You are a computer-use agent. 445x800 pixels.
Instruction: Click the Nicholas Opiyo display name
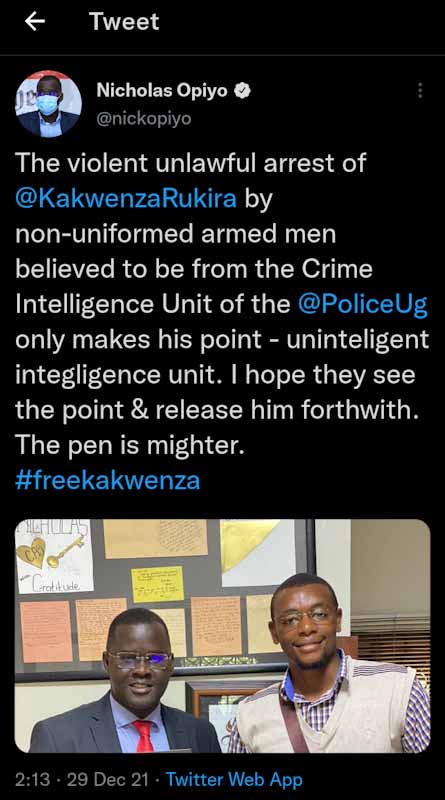[162, 91]
